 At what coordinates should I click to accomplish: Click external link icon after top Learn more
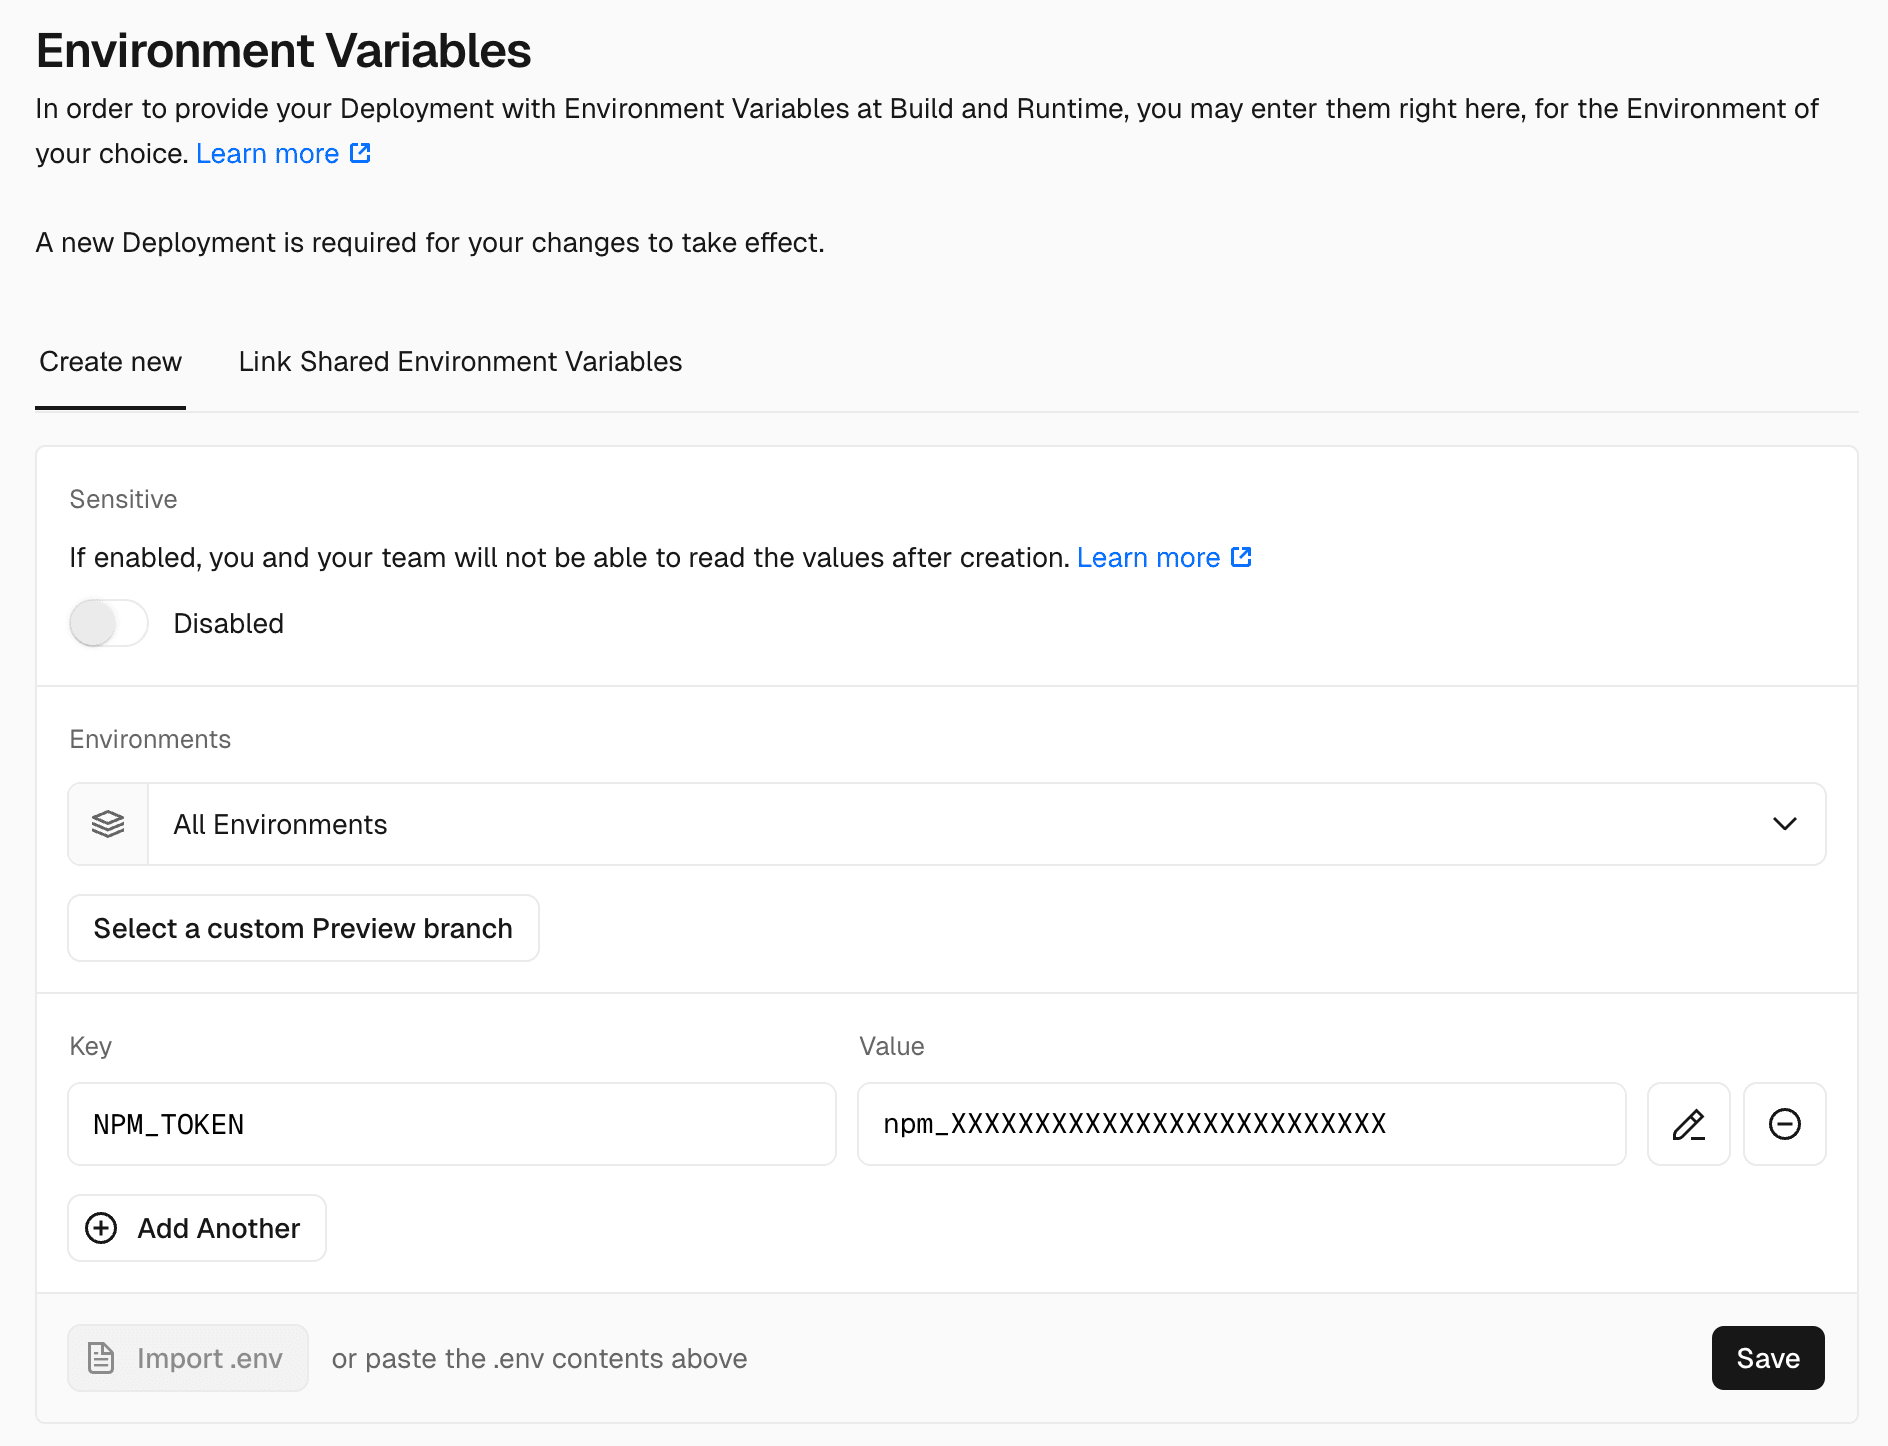click(x=360, y=153)
